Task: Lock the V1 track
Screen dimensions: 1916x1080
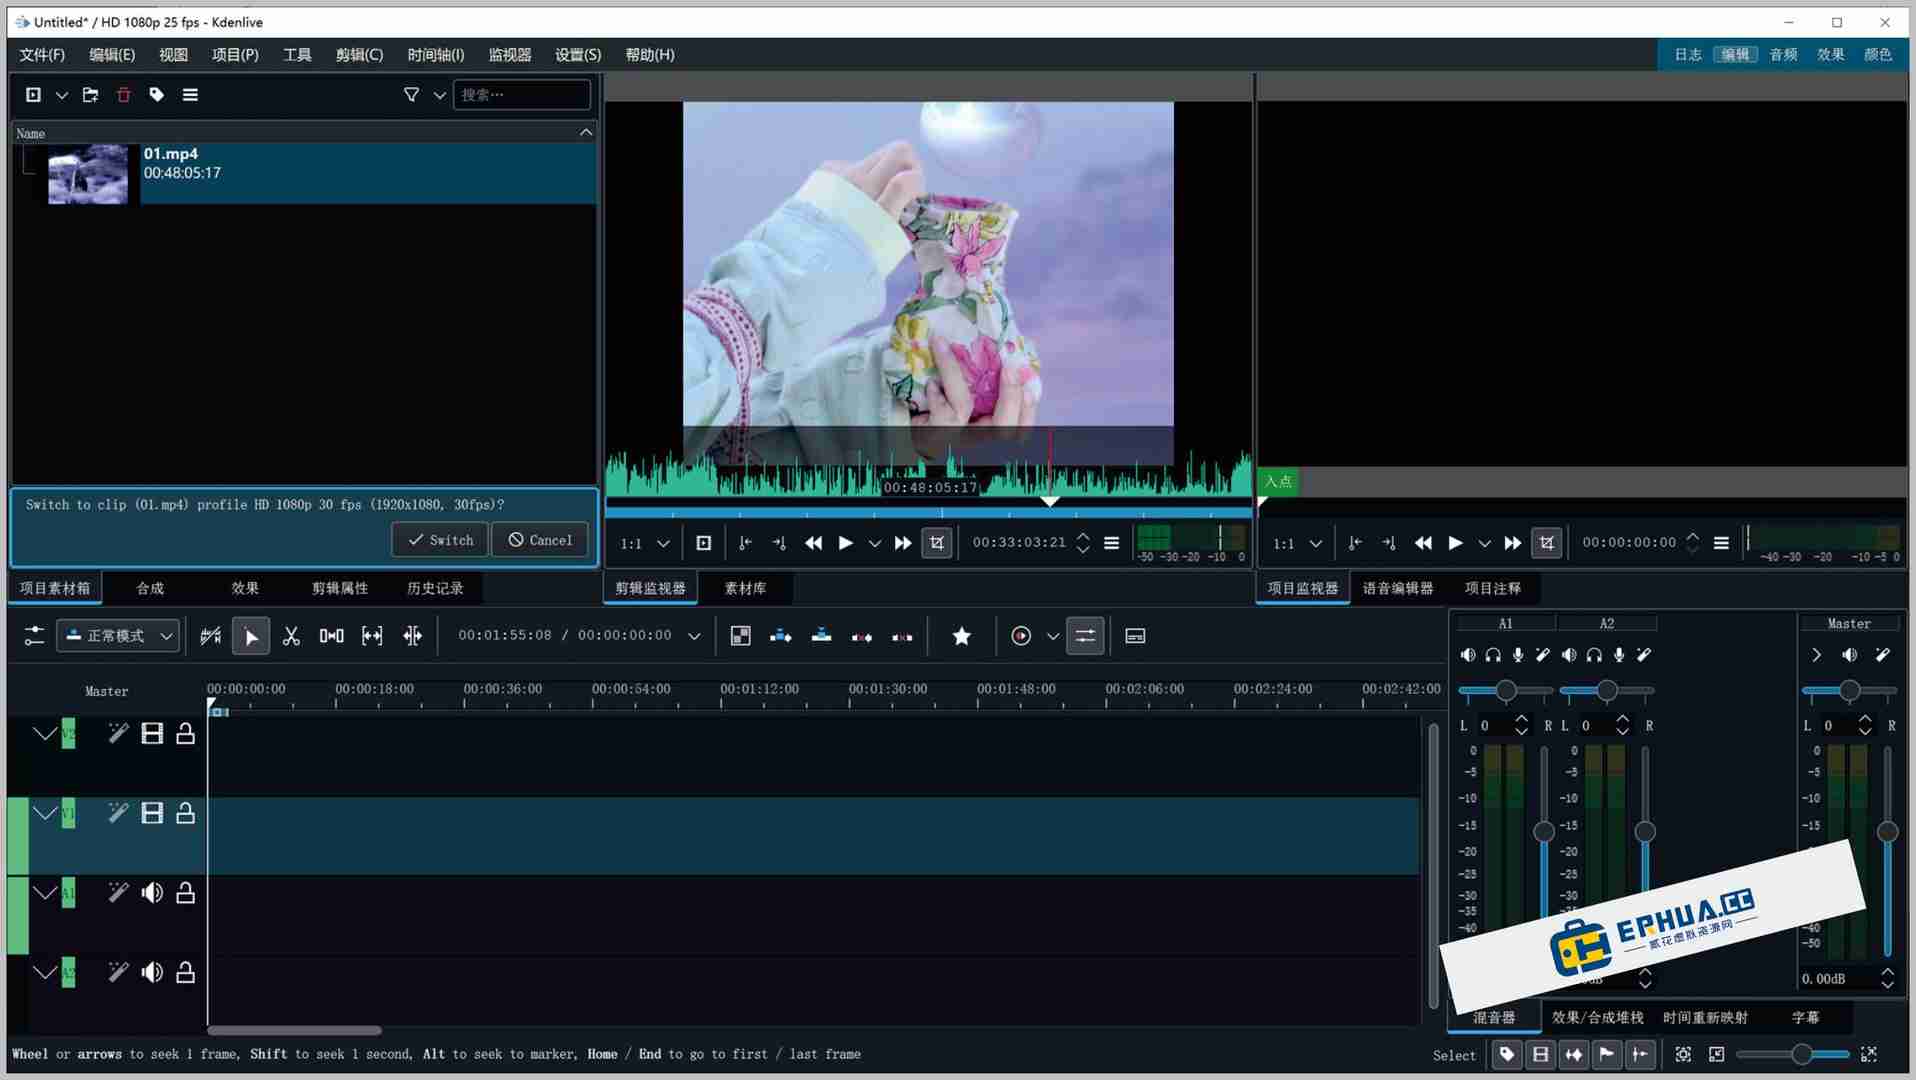Action: (185, 813)
